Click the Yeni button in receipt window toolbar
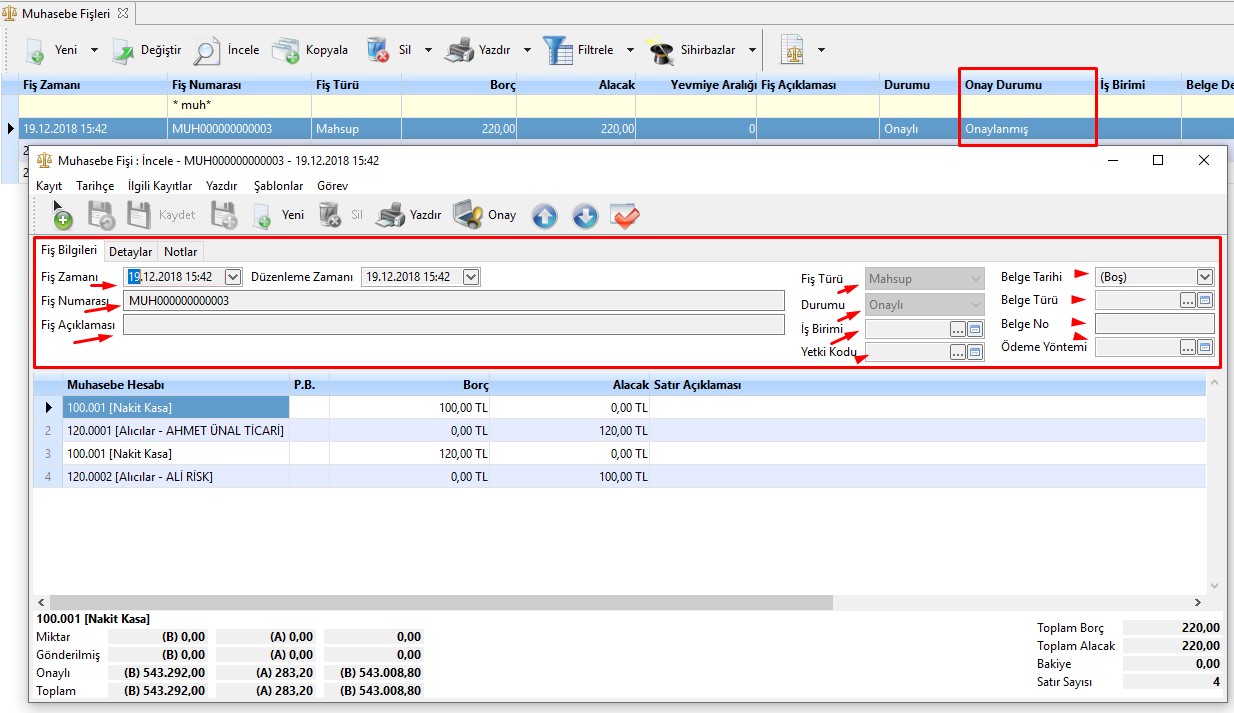This screenshot has width=1234, height=713. click(x=281, y=215)
